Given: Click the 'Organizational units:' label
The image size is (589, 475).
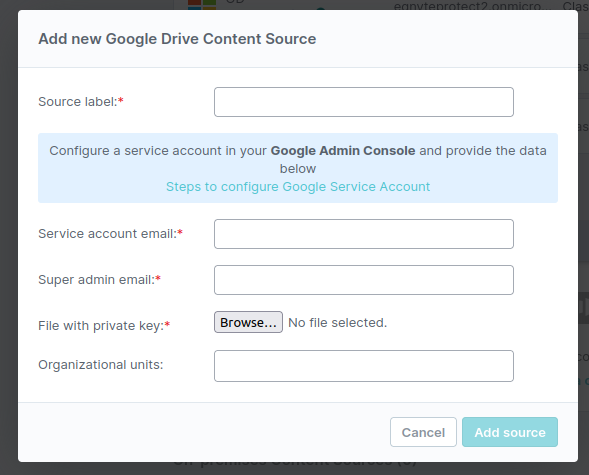Looking at the screenshot, I should click(x=101, y=365).
